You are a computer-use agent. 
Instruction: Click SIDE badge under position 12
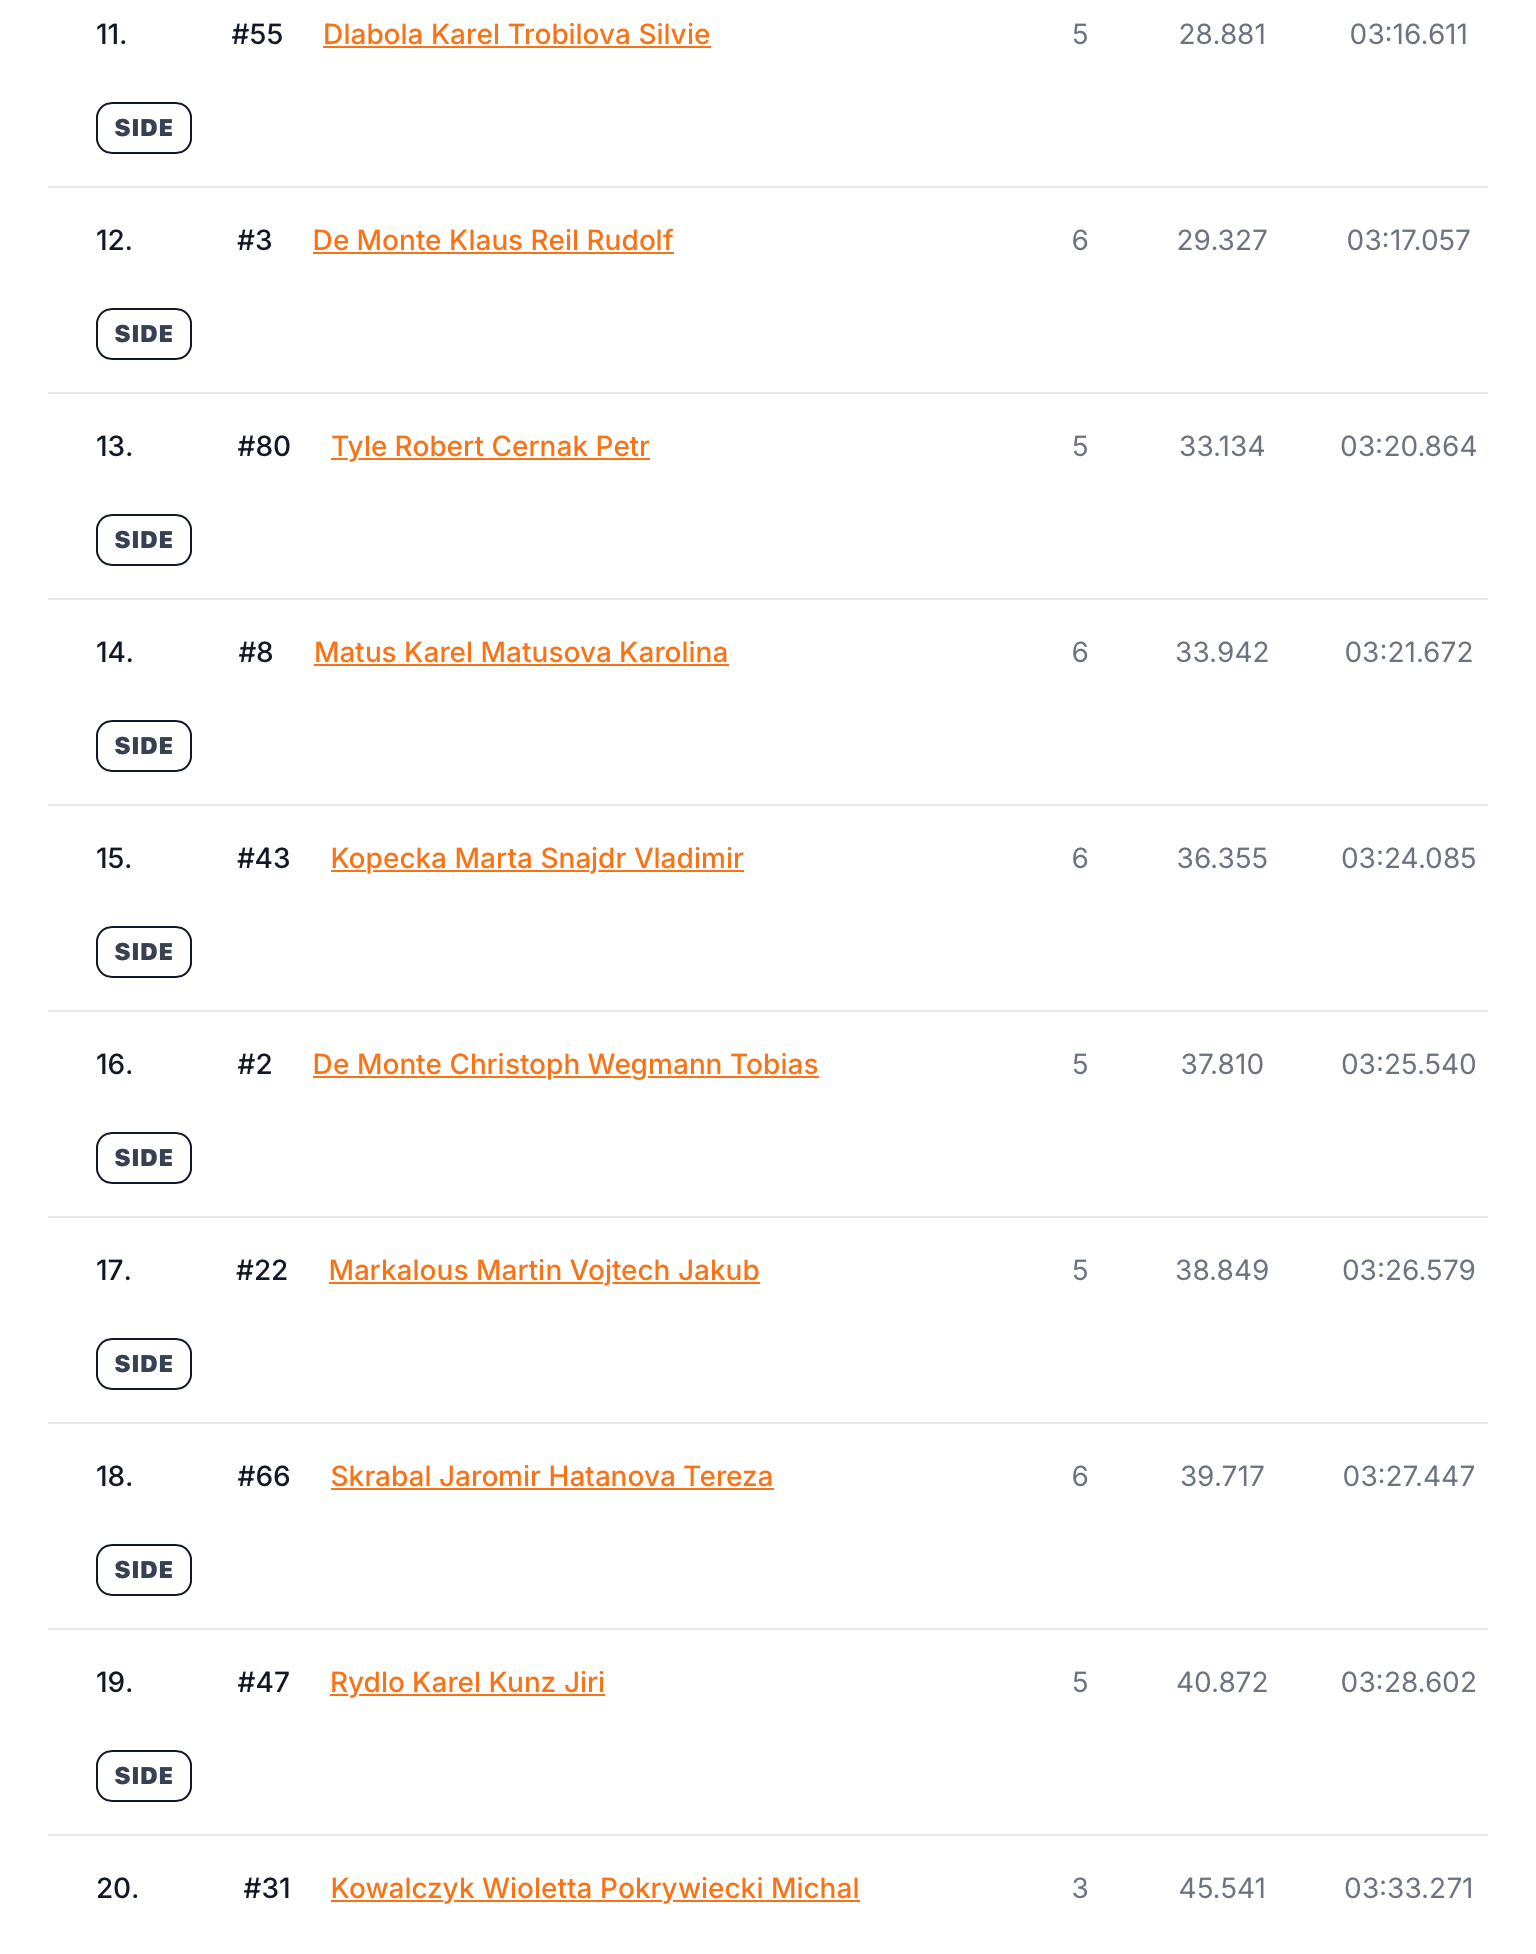[x=144, y=334]
